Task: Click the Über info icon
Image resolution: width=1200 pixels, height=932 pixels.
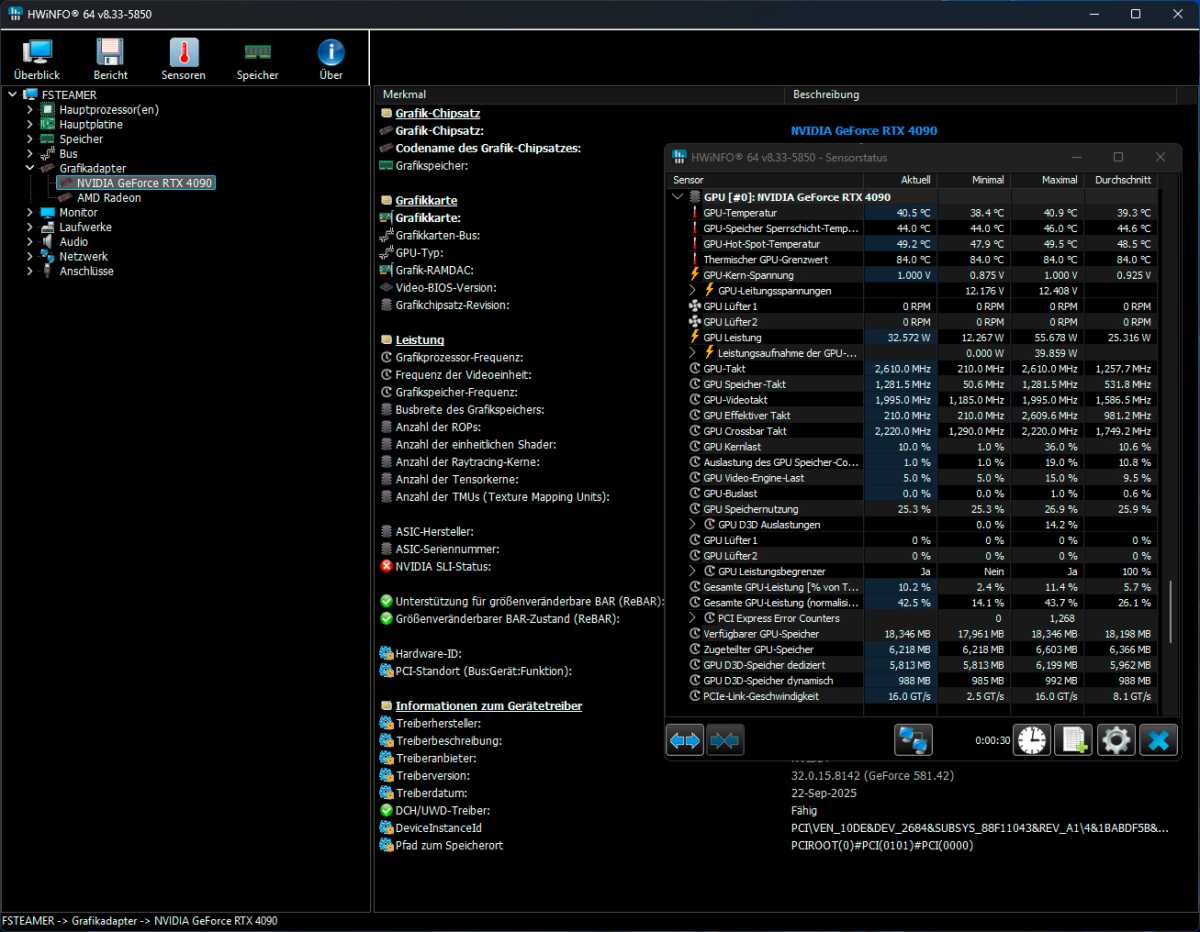Action: point(331,59)
